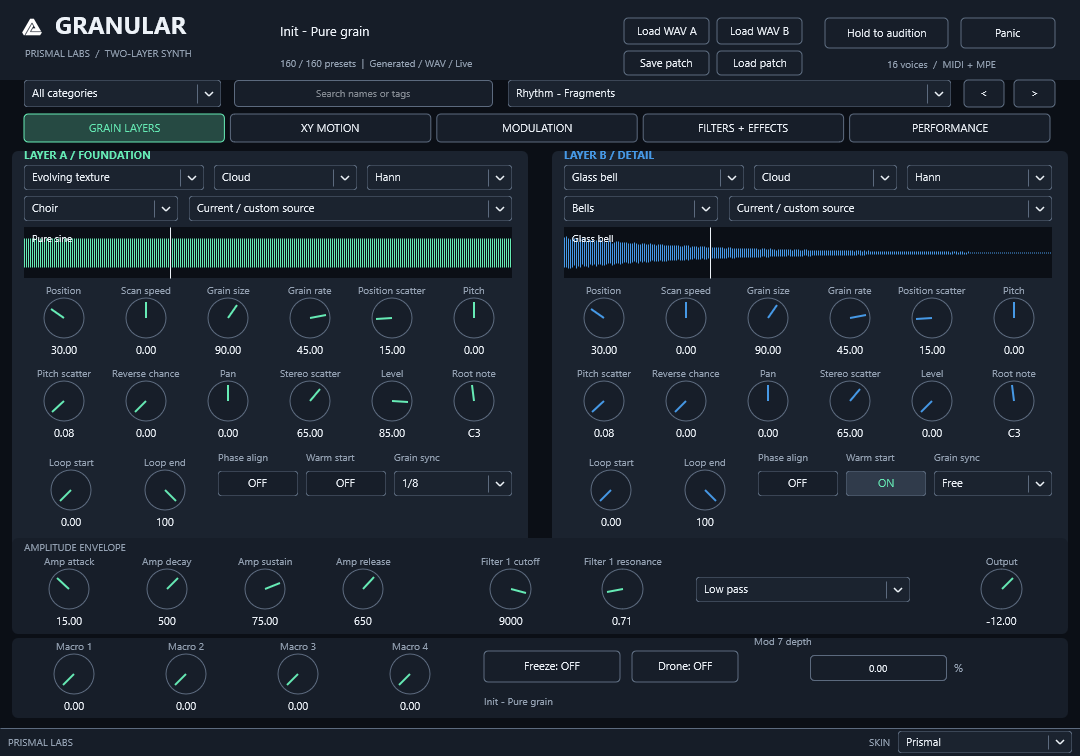
Task: Click the Filter 1 resonance knob
Action: 622,589
